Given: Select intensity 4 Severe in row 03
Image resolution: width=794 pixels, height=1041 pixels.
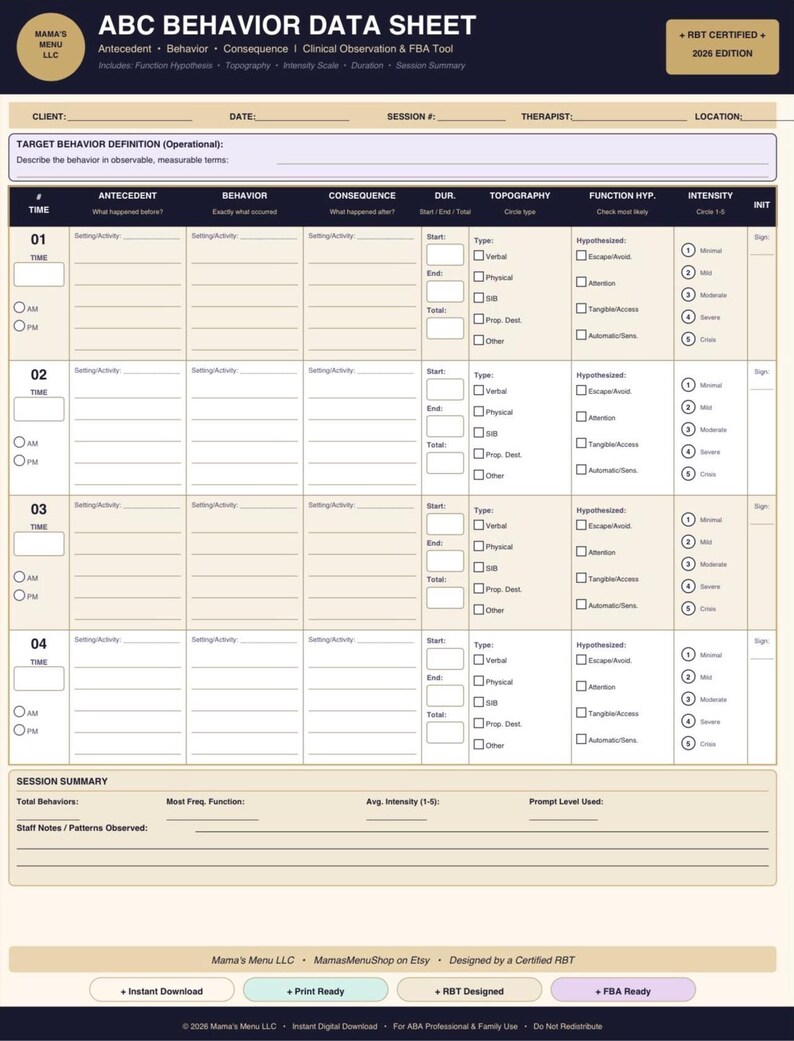Looking at the screenshot, I should click(x=688, y=586).
